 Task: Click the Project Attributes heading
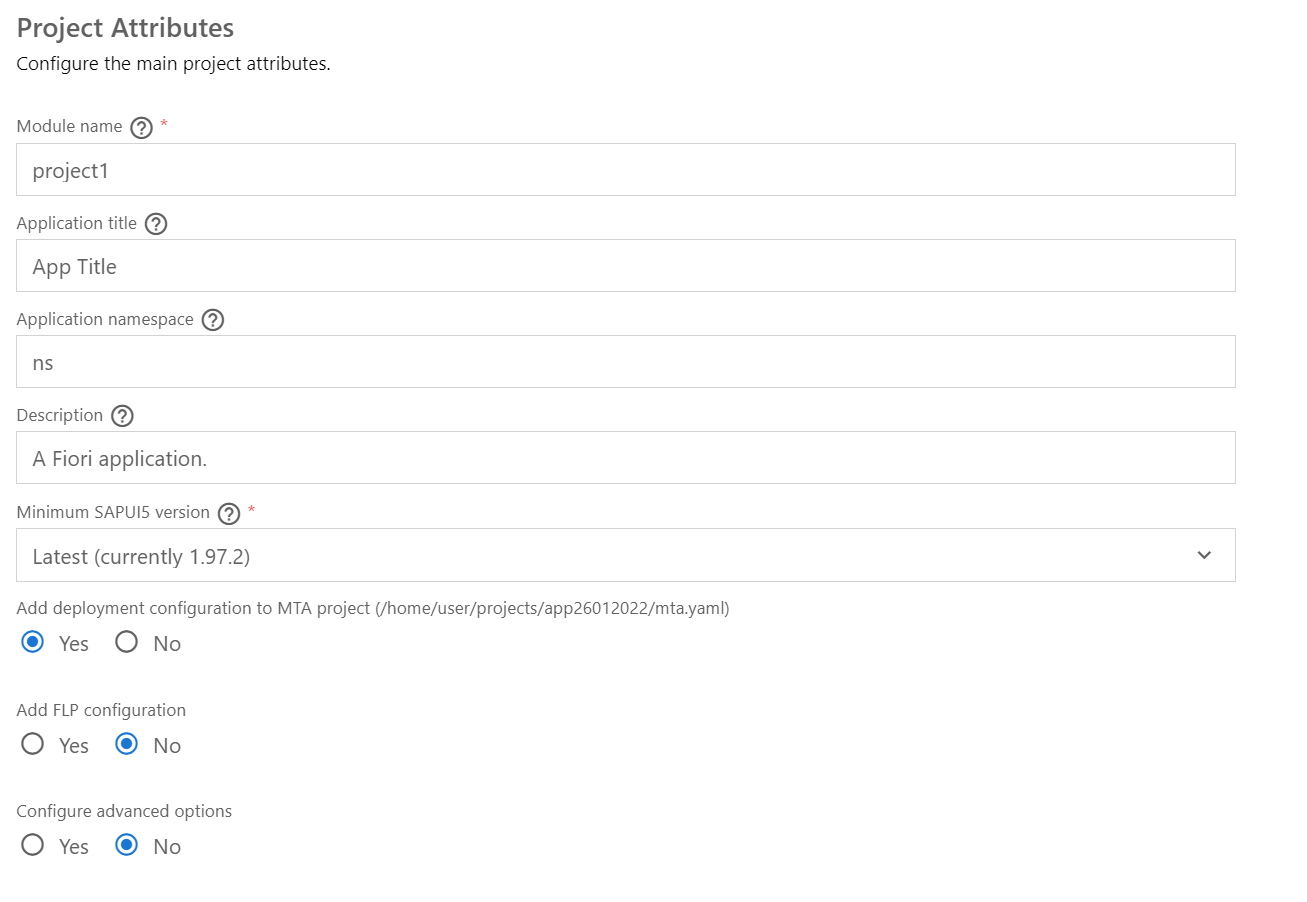pyautogui.click(x=124, y=28)
